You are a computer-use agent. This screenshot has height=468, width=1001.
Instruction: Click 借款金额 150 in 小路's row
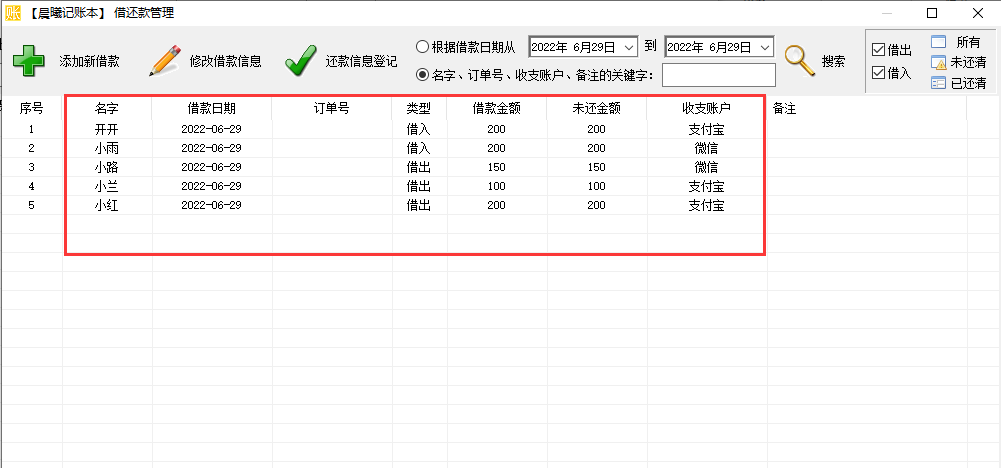coord(496,167)
